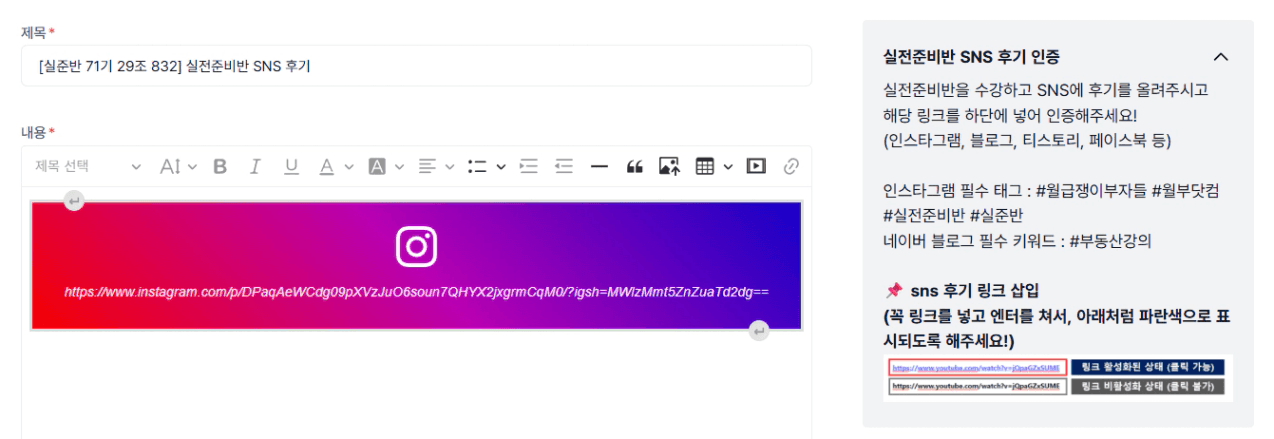Viewport: 1274px width, 439px height.
Task: Open the 제목 선택 heading dropdown
Action: point(88,167)
